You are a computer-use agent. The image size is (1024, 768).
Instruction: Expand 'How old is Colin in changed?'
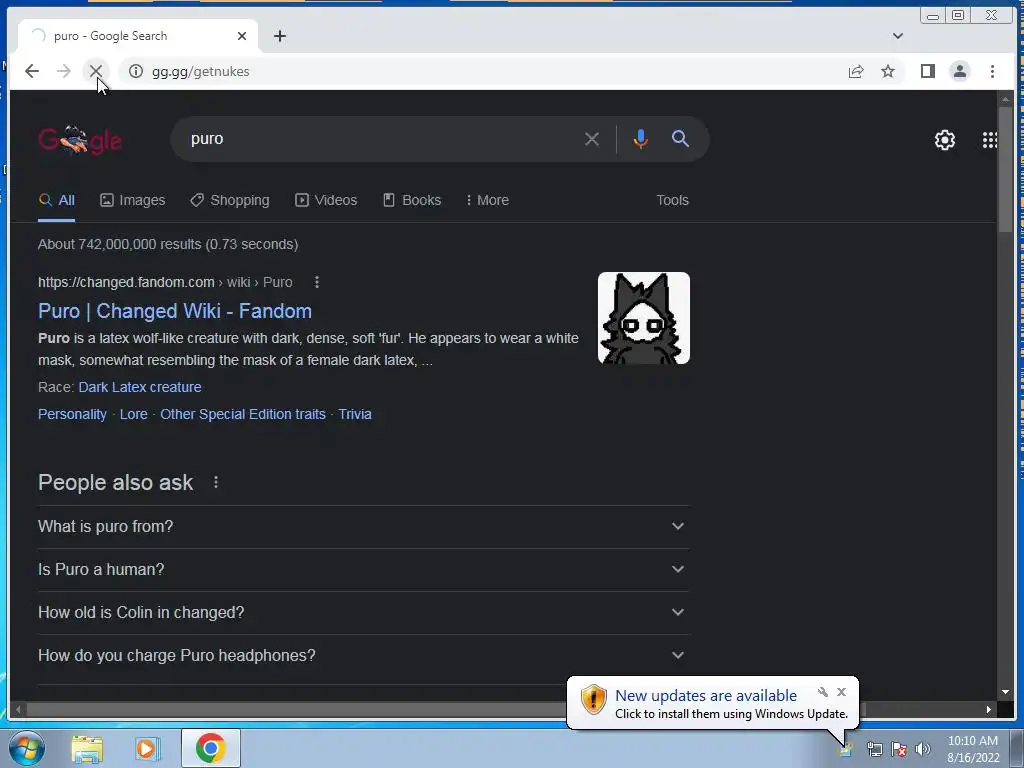363,613
